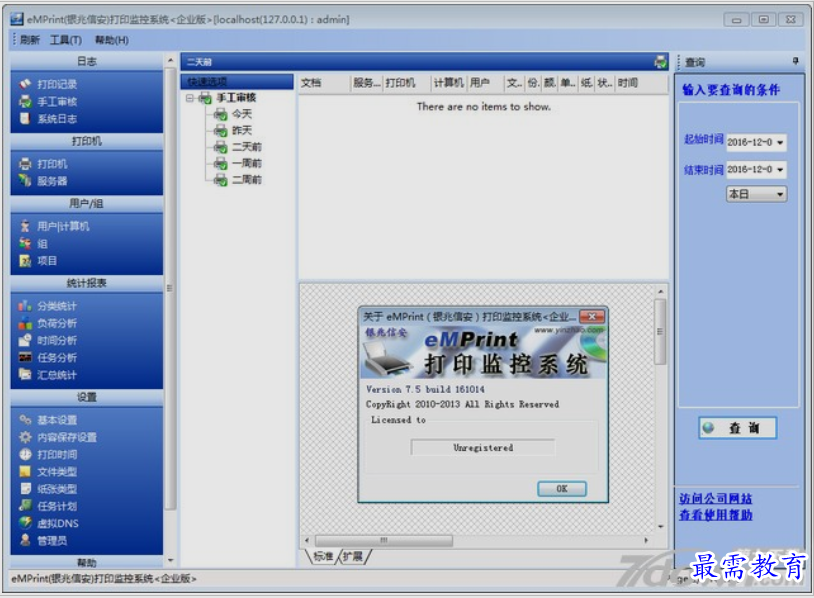This screenshot has width=814, height=598.
Task: Open the 结束时间 end date dropdown
Action: click(779, 171)
